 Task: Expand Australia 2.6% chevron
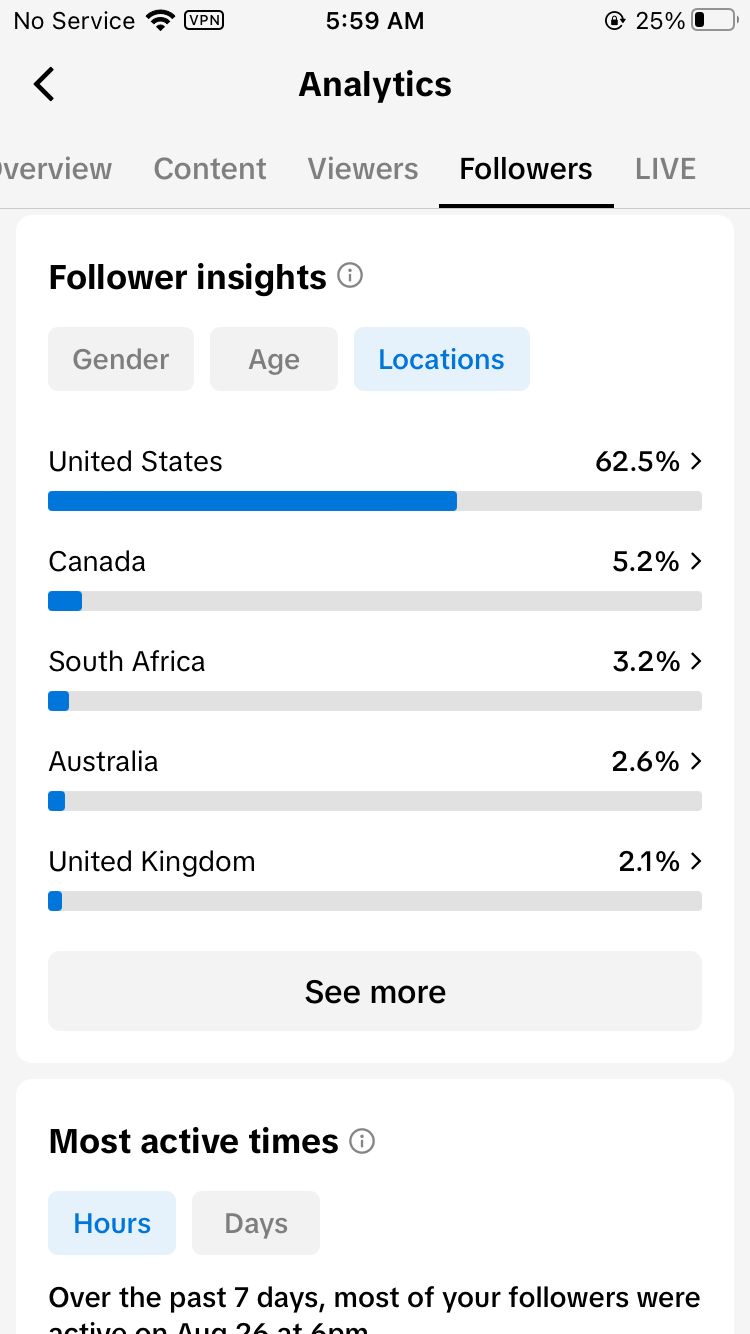(697, 761)
